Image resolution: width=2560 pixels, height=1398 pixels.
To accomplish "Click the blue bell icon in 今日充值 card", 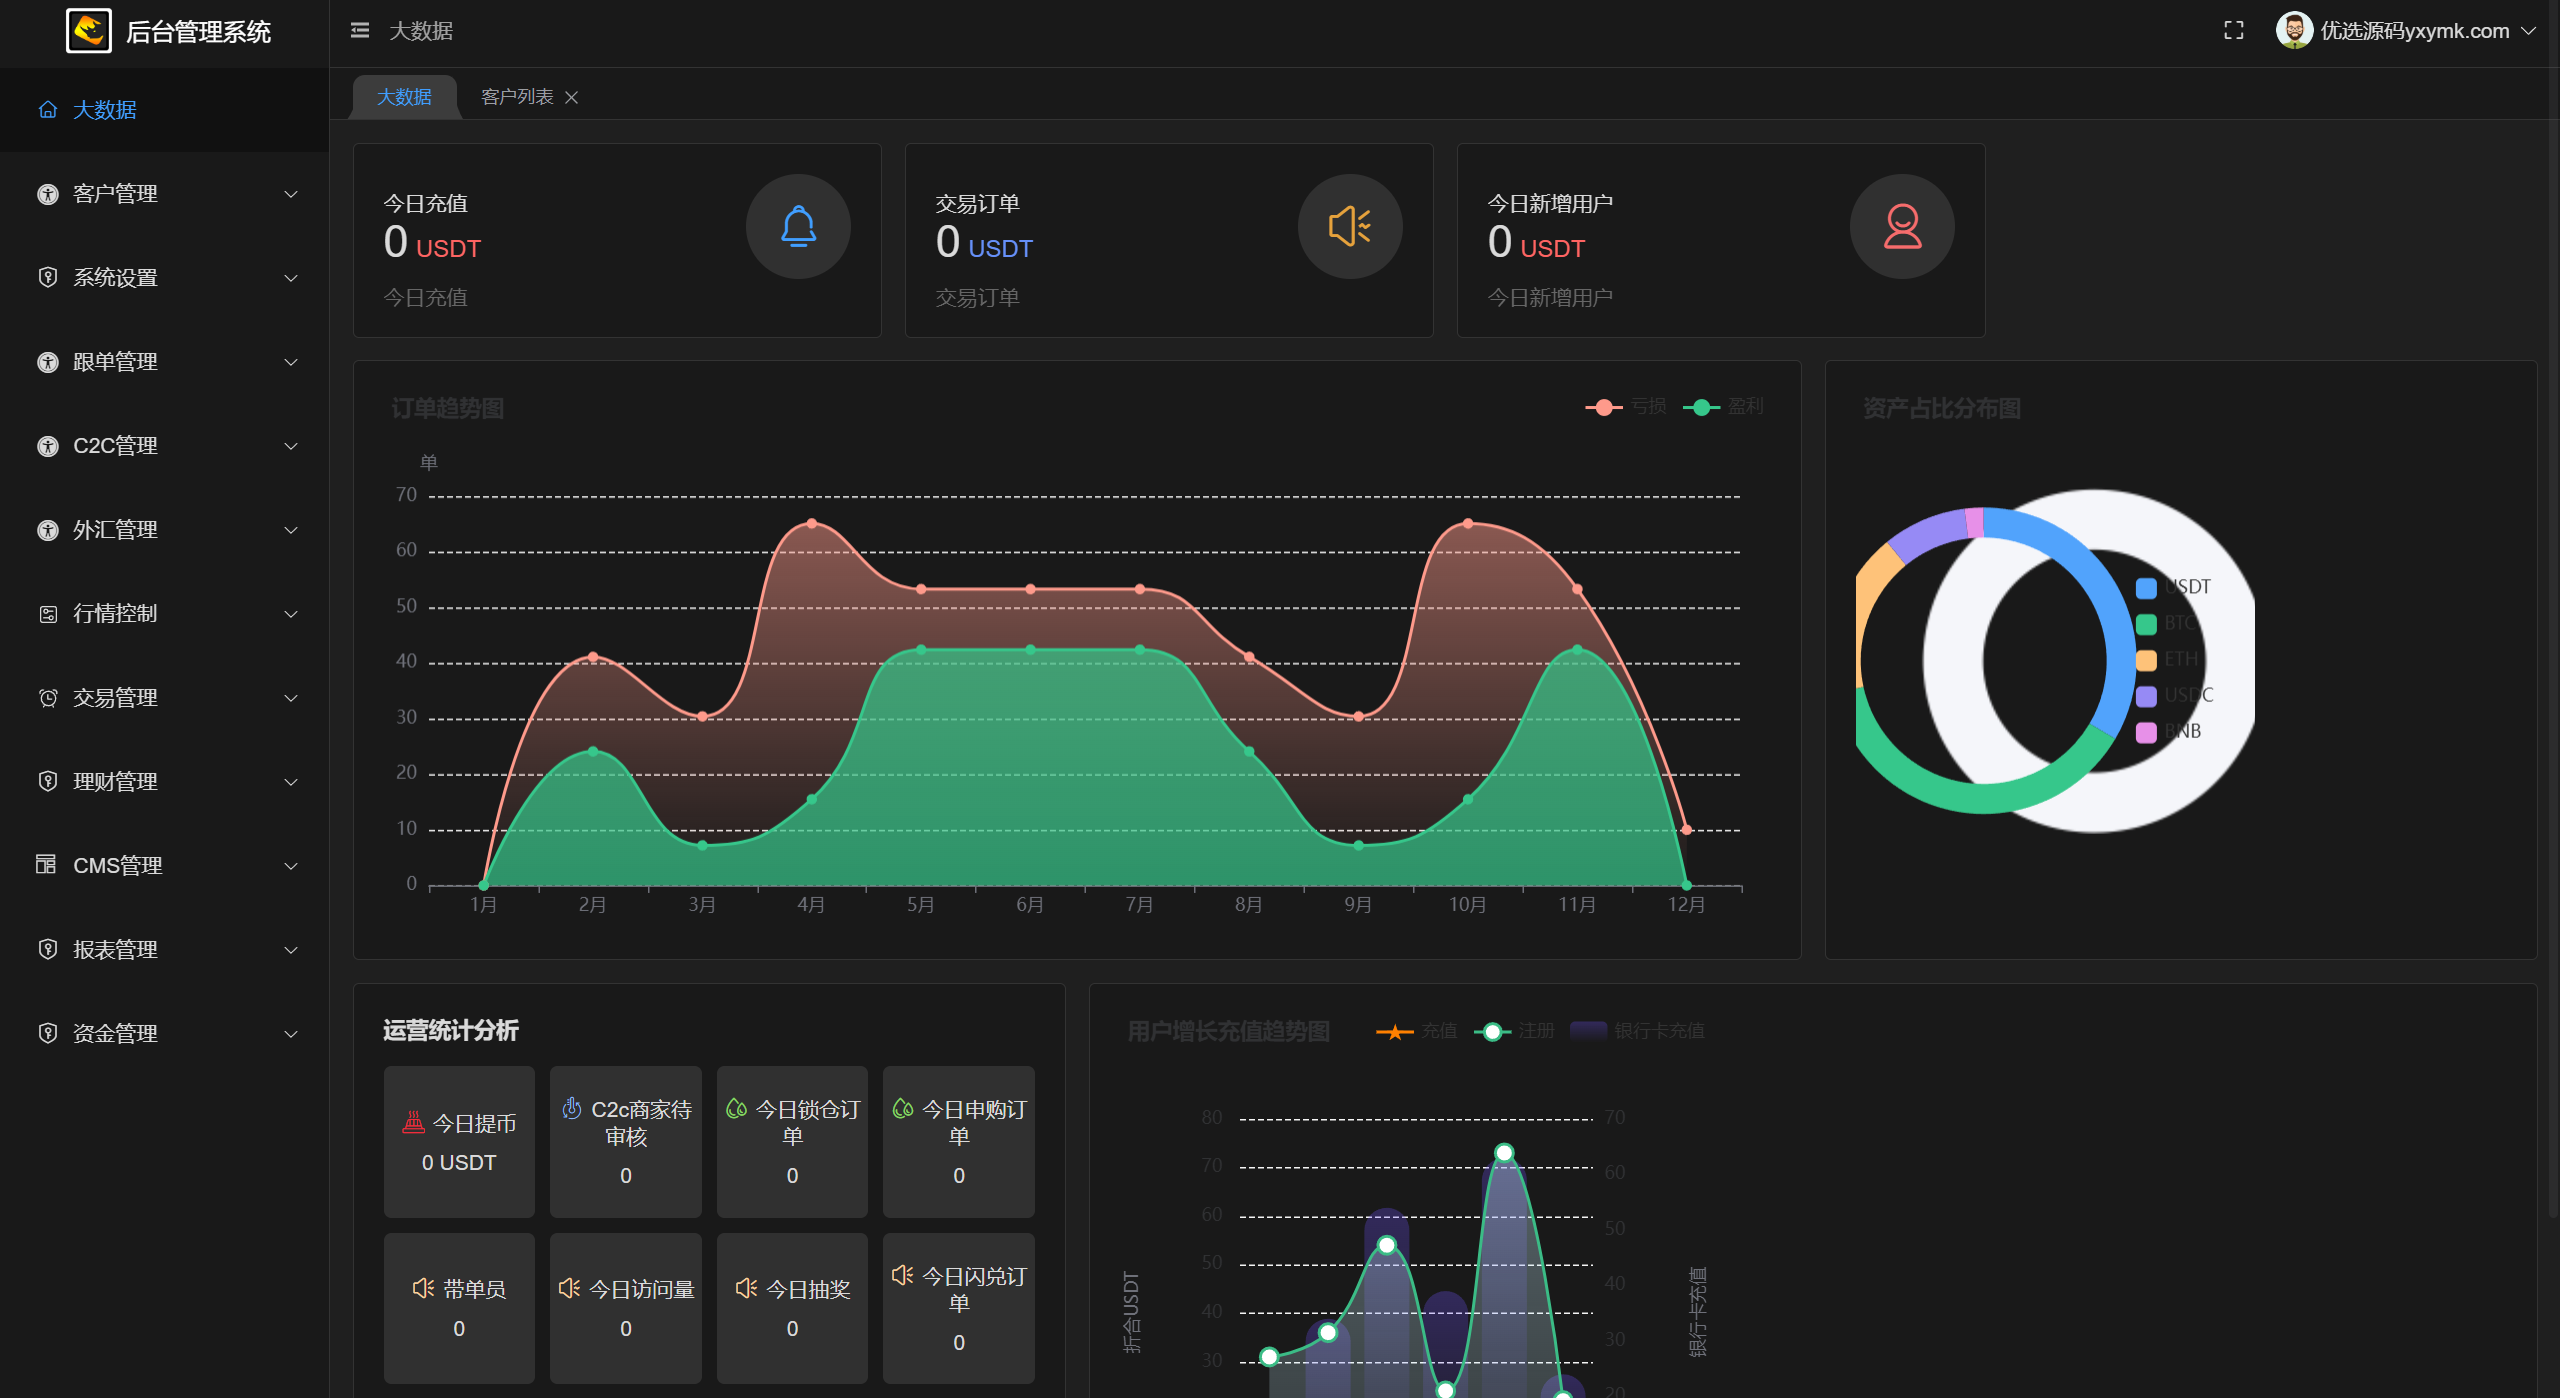I will click(798, 226).
